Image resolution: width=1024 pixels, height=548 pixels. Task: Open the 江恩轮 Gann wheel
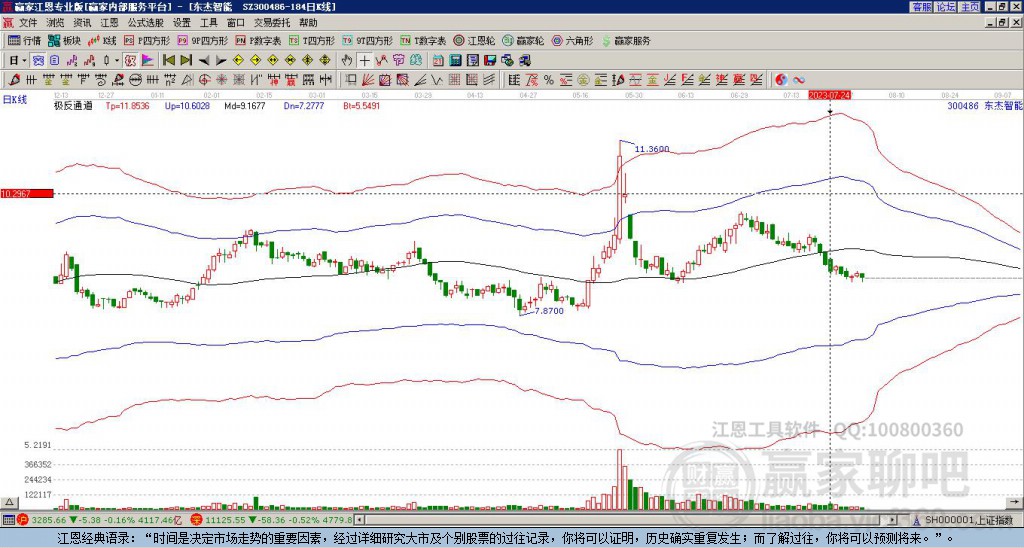click(474, 40)
